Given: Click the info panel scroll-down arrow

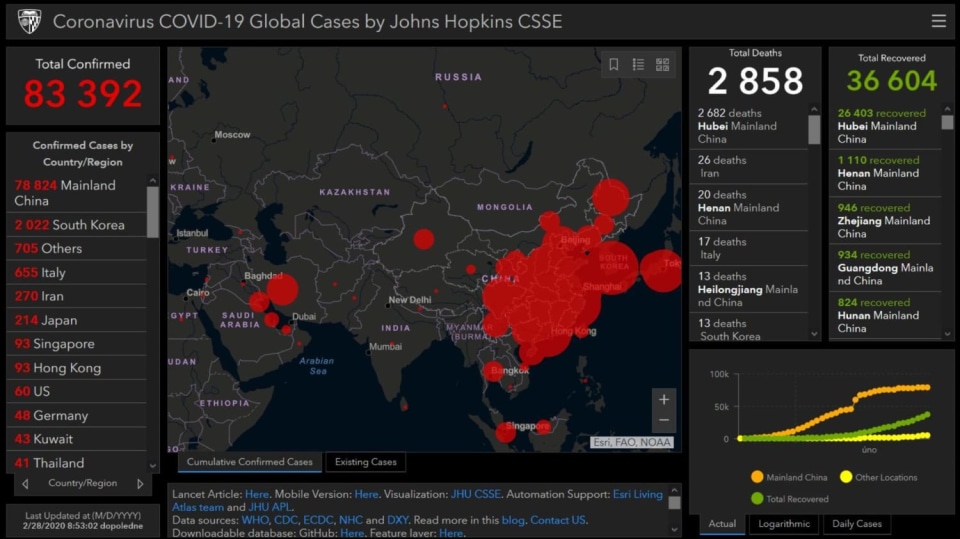Looking at the screenshot, I should (x=674, y=530).
